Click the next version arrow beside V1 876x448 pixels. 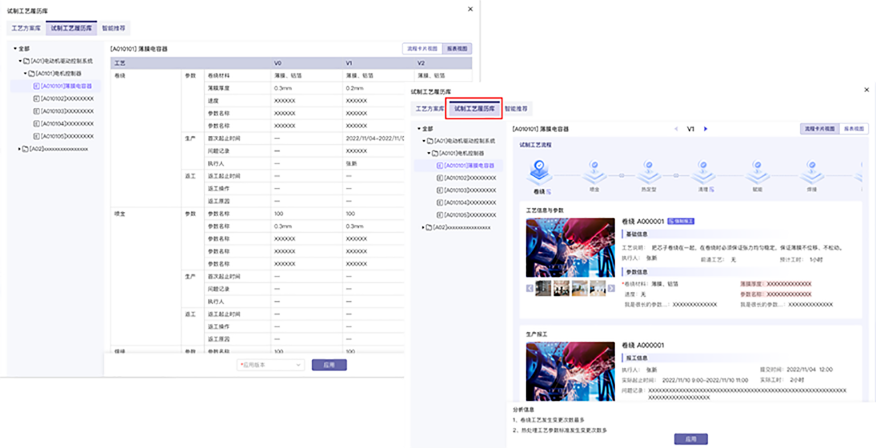pyautogui.click(x=705, y=129)
